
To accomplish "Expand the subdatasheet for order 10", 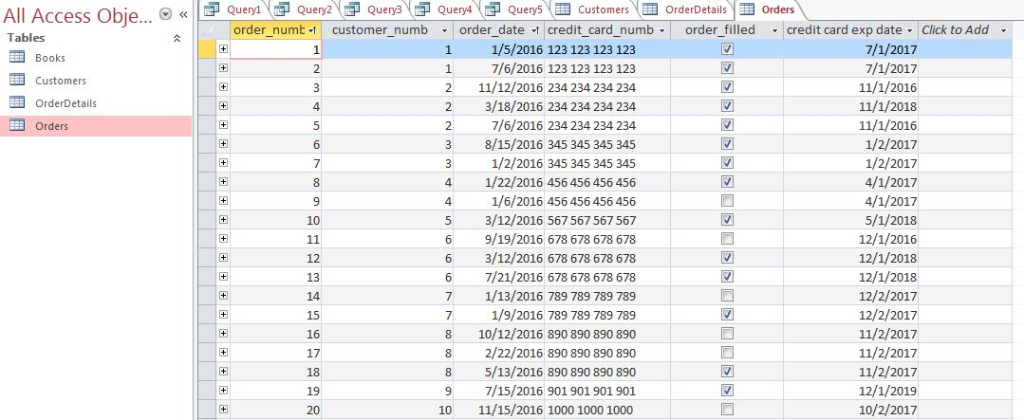I will coord(223,219).
